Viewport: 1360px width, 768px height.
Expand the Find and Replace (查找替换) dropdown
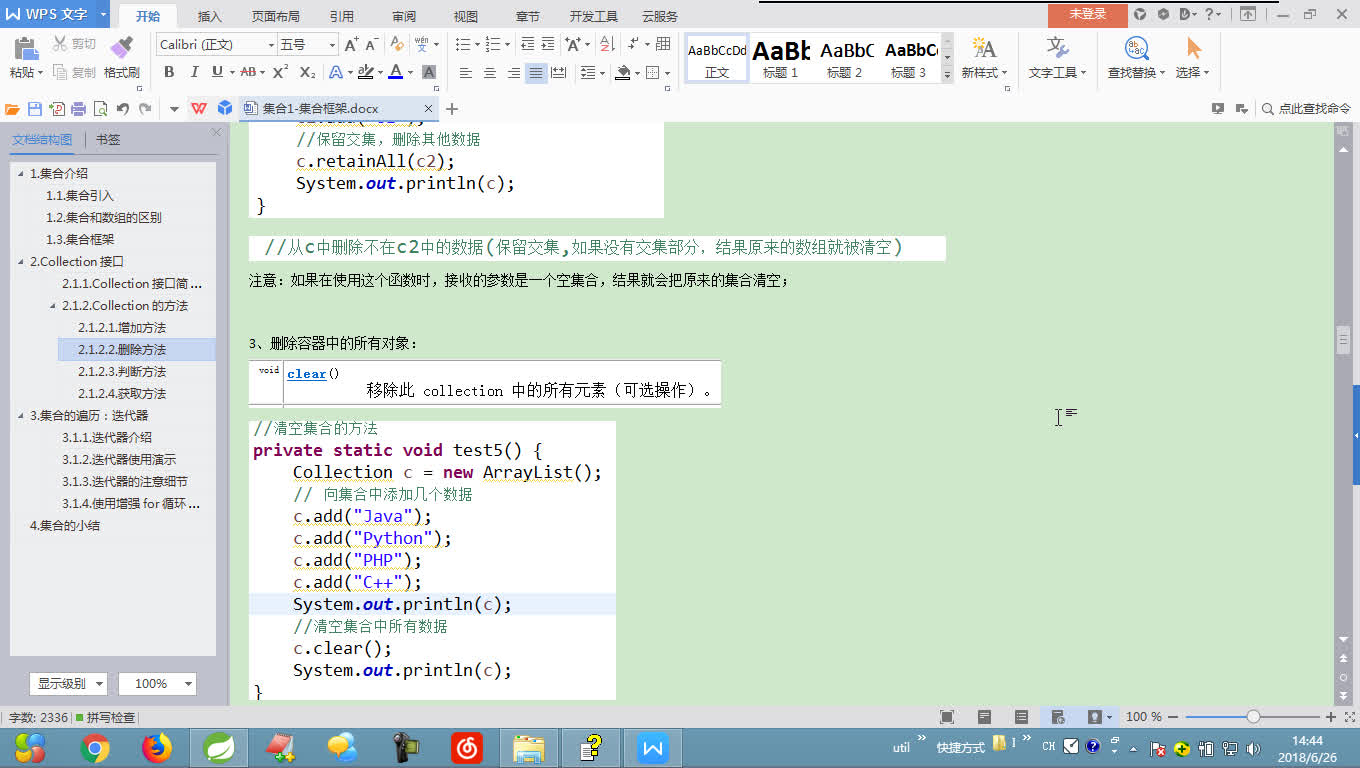tap(1162, 73)
